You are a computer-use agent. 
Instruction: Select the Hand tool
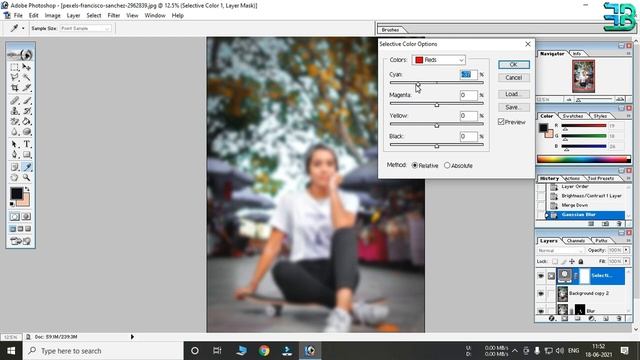click(15, 178)
